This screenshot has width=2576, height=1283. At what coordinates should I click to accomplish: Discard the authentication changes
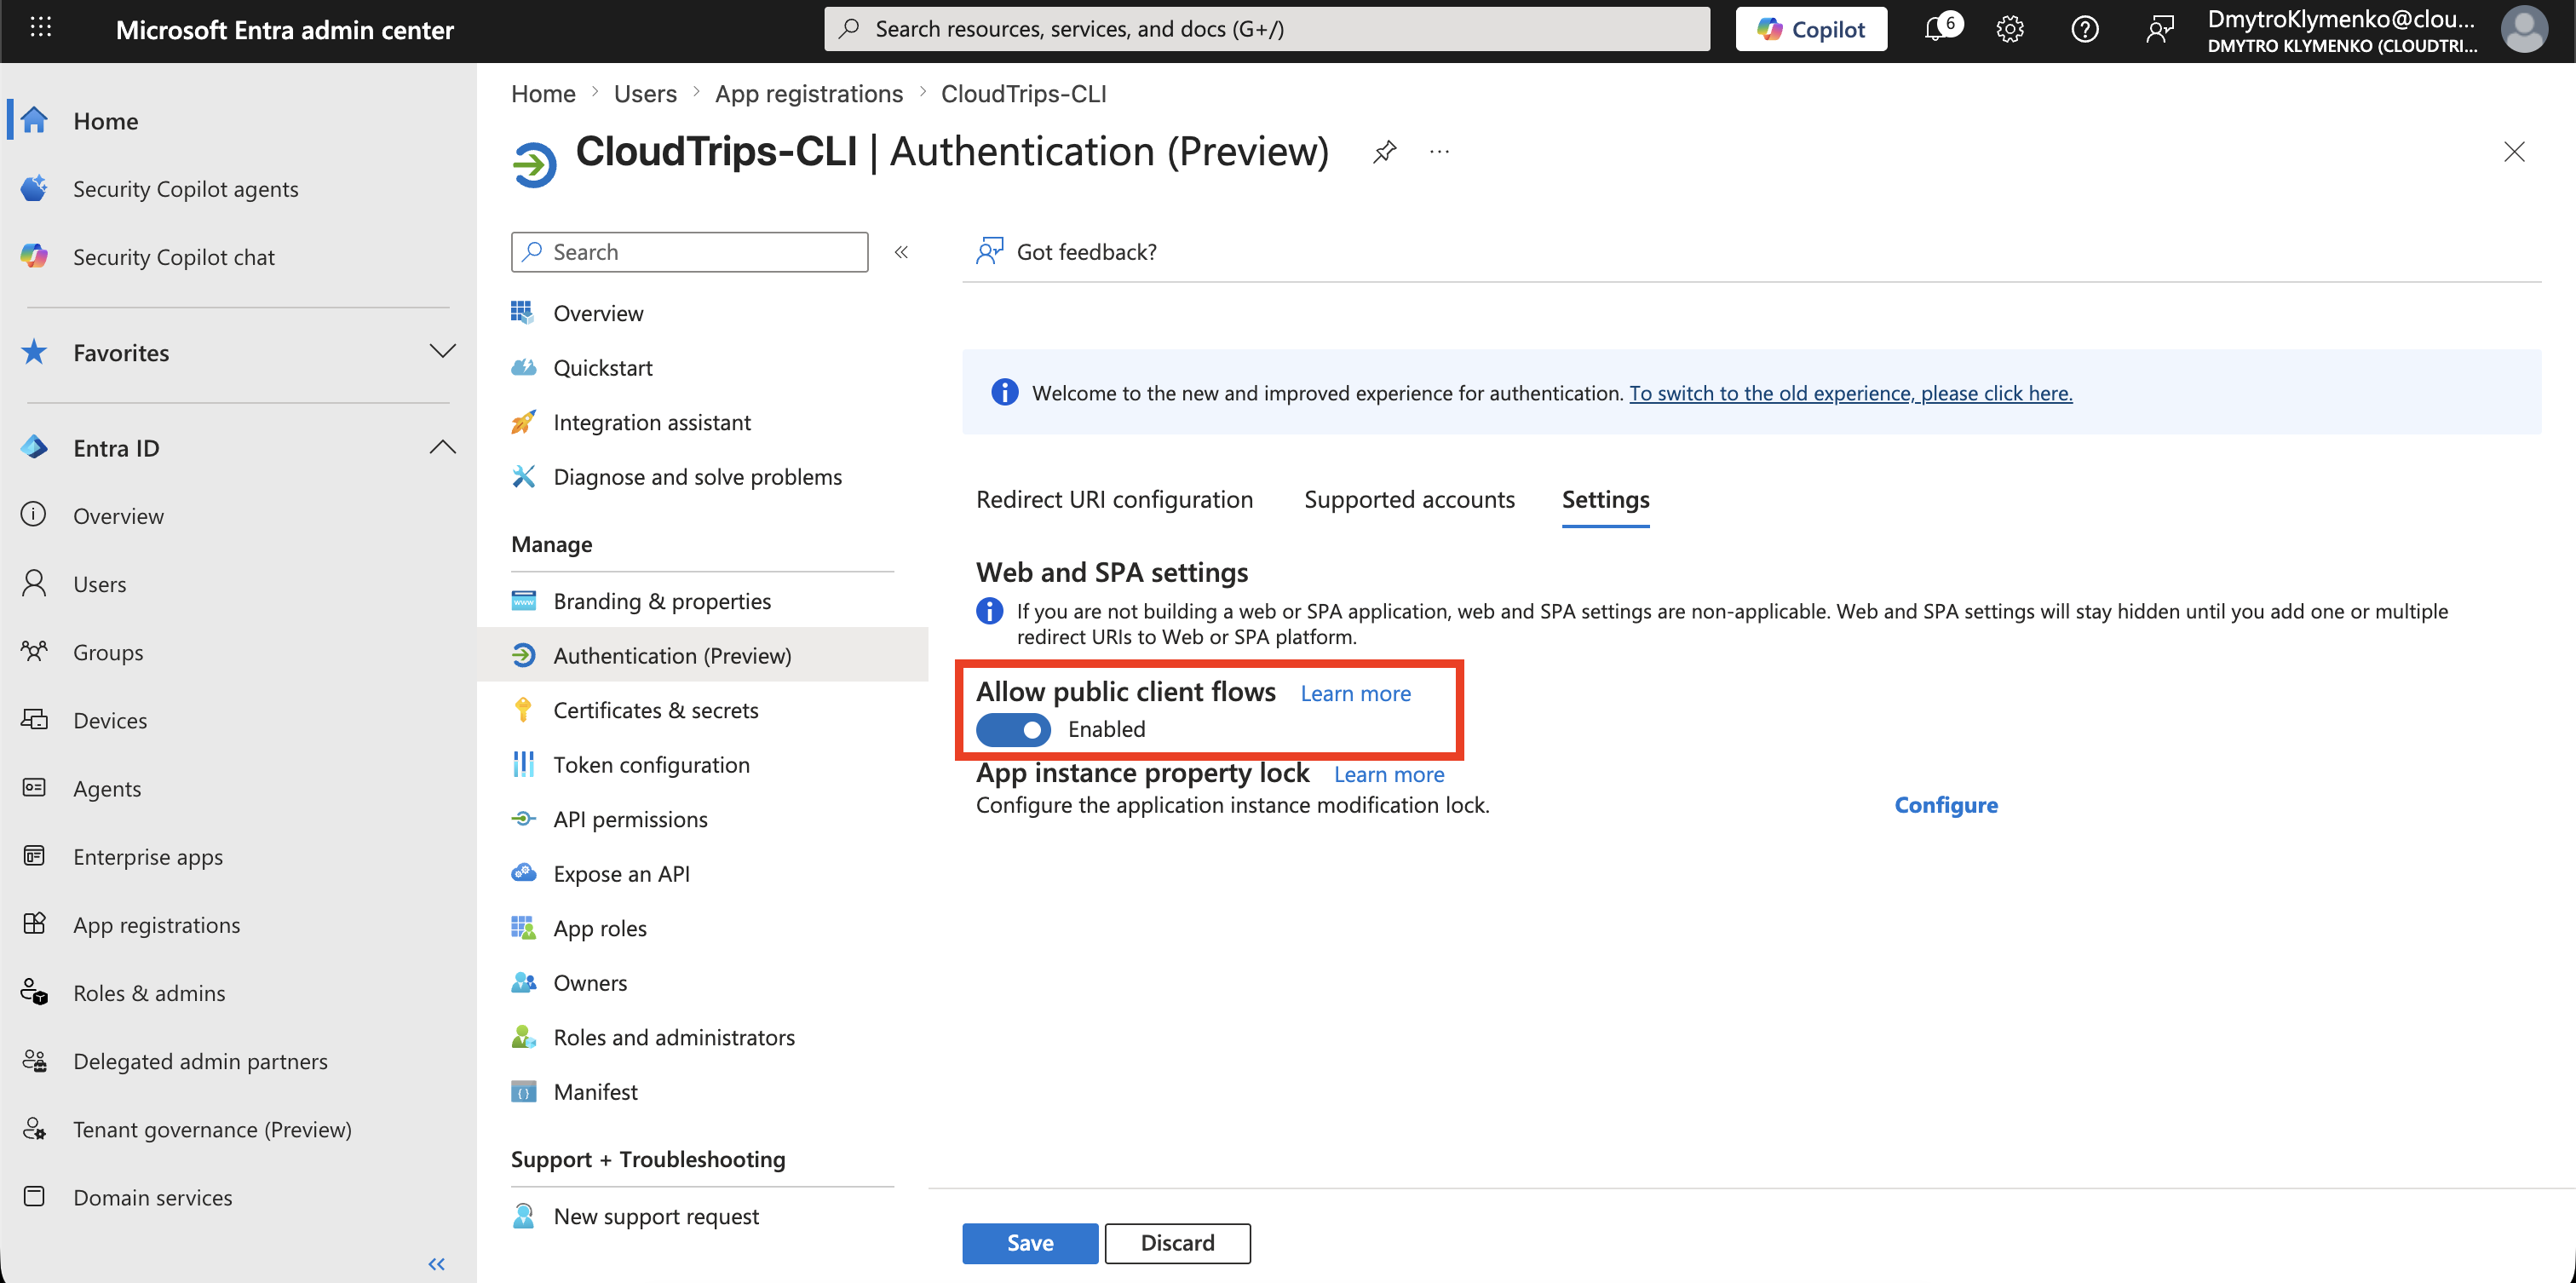coord(1177,1243)
